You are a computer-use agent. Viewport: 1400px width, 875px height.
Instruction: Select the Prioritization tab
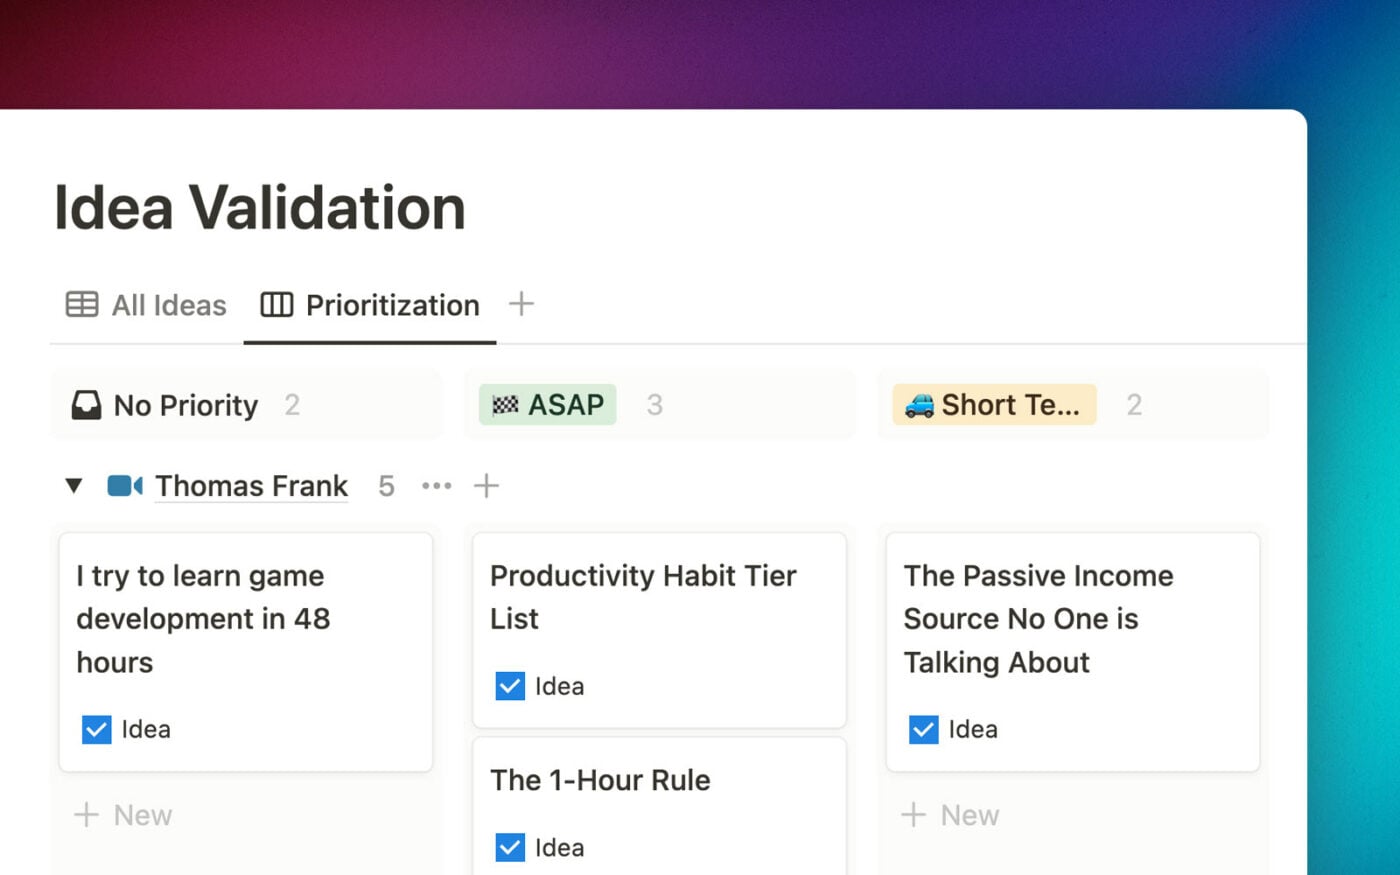pos(392,305)
